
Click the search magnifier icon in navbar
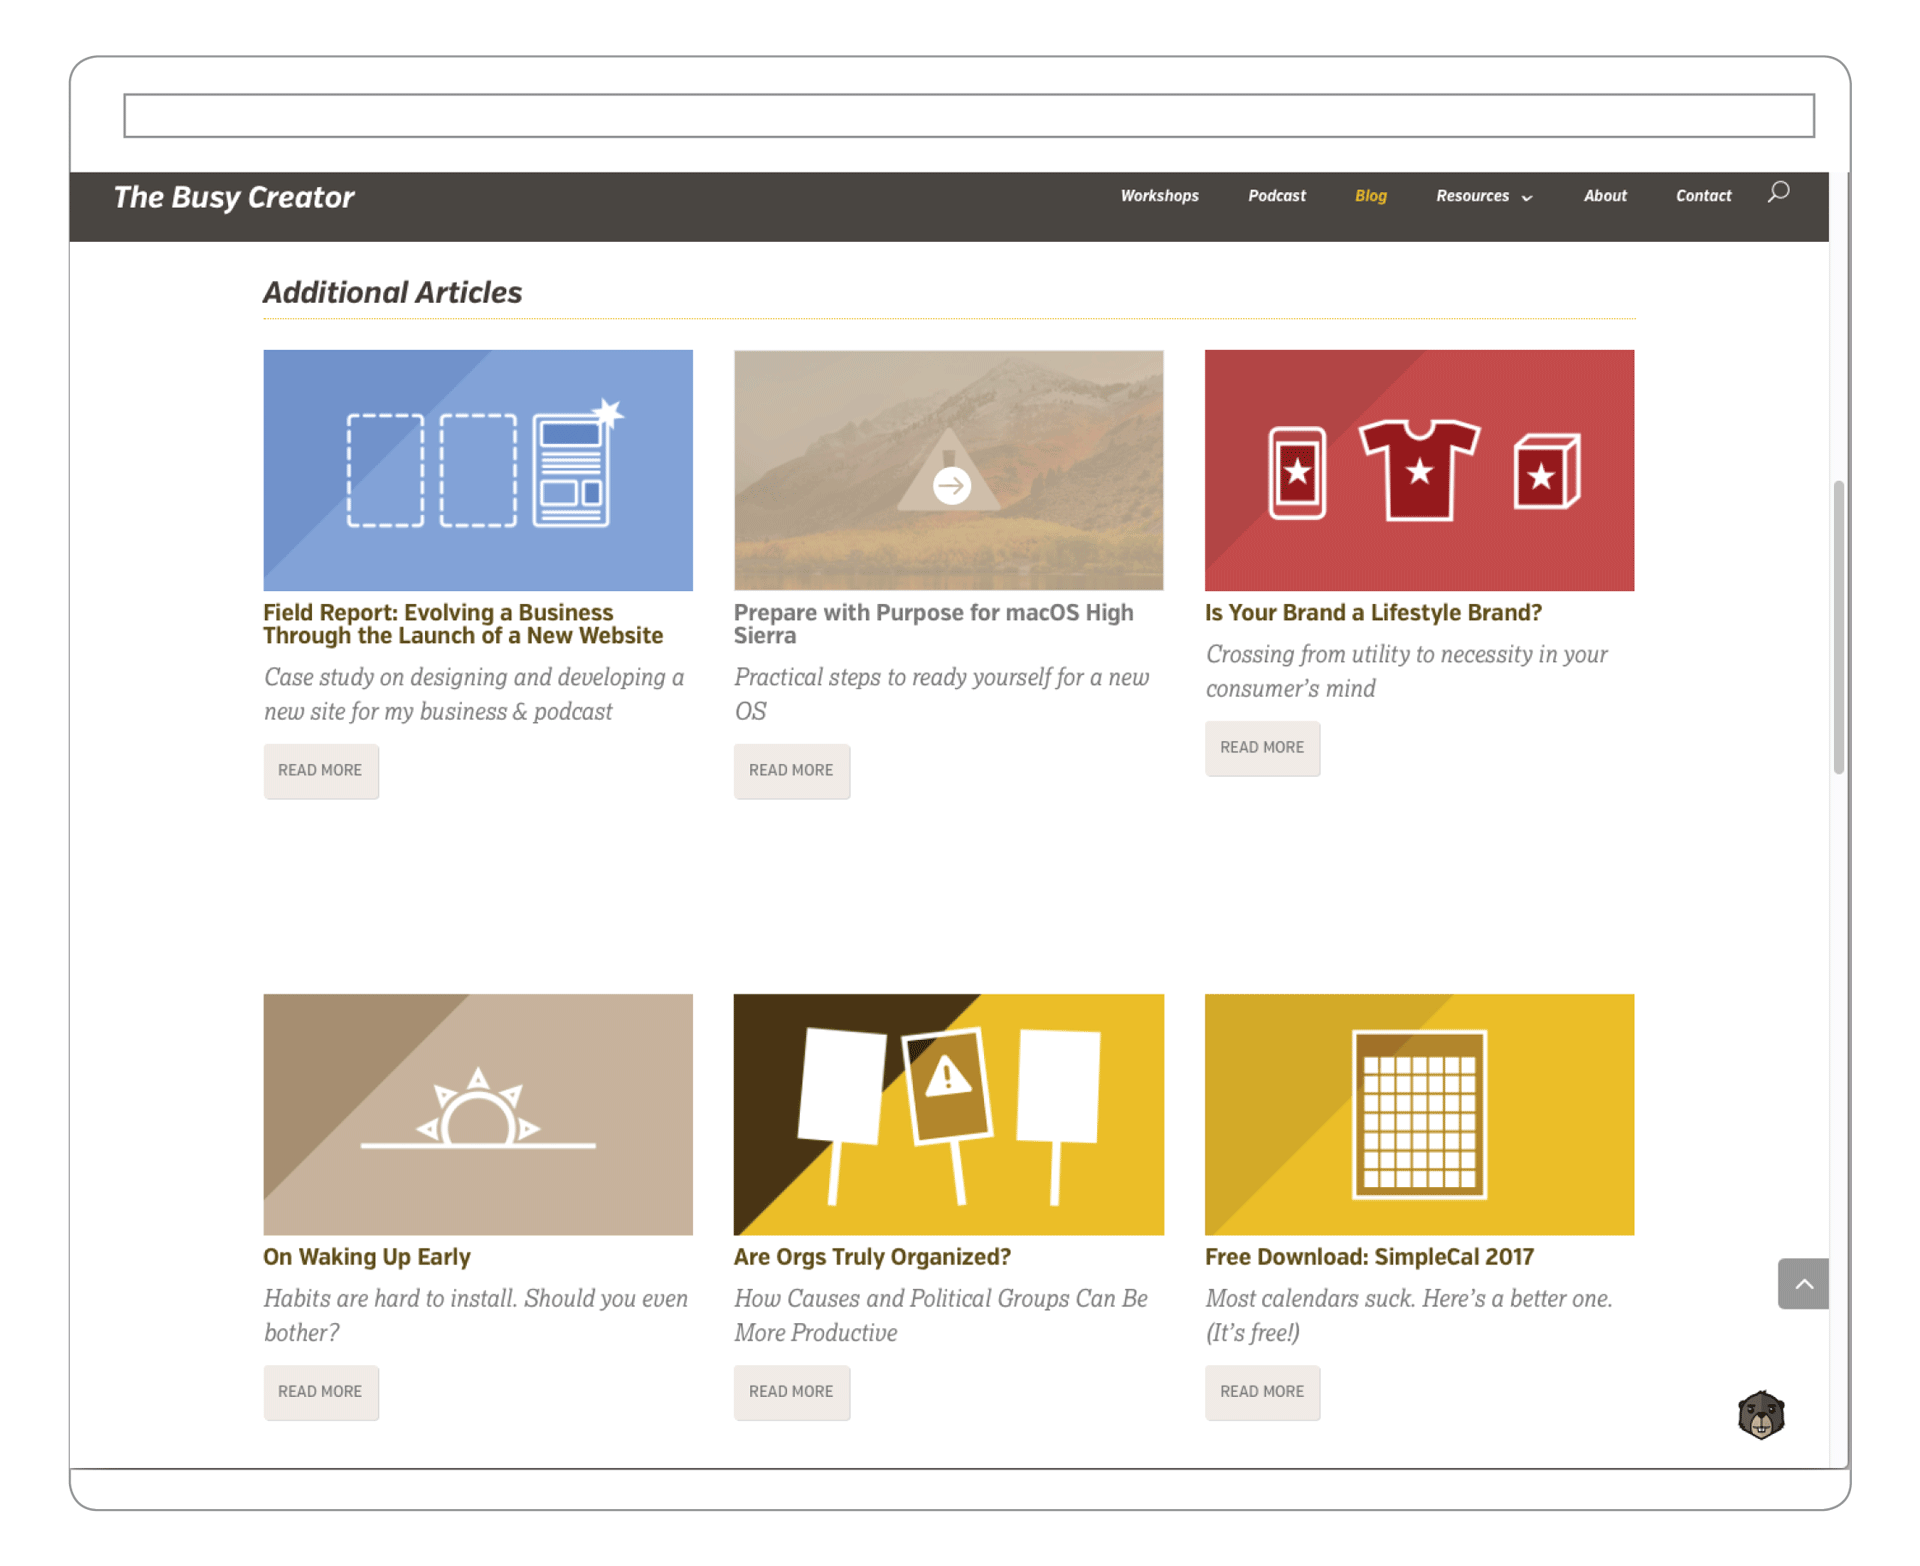point(1777,192)
